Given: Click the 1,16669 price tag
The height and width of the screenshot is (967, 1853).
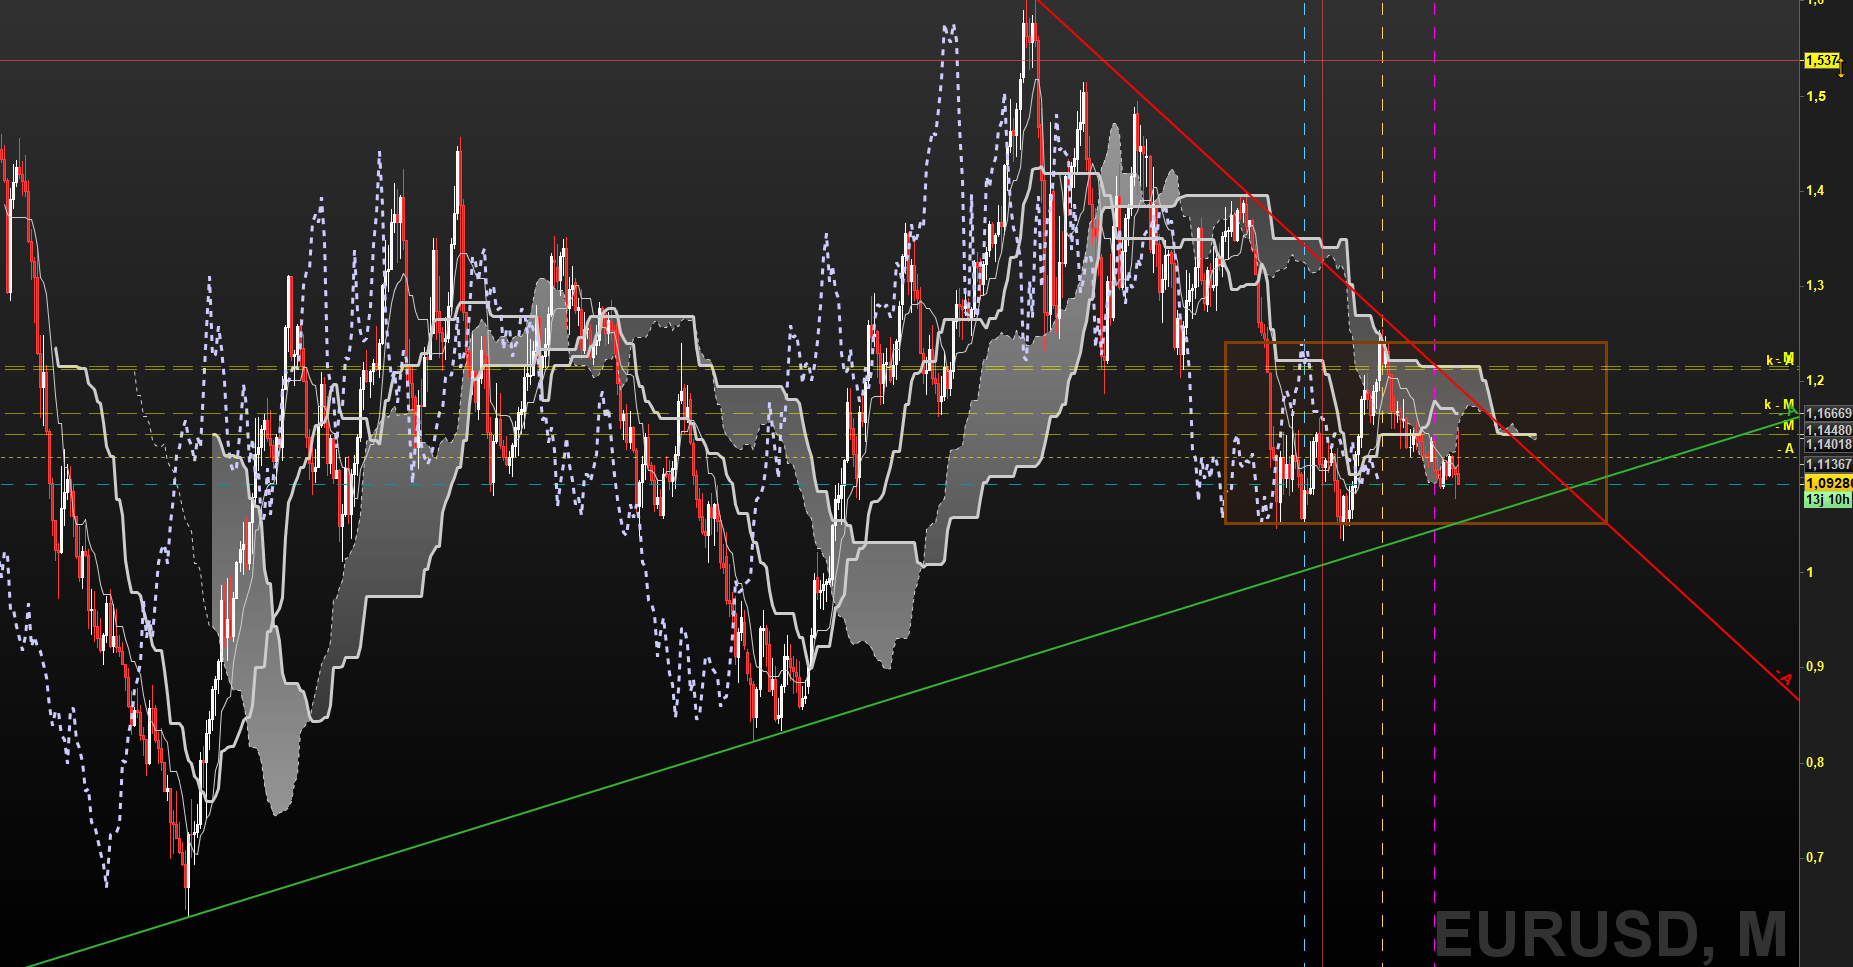Looking at the screenshot, I should (1828, 413).
